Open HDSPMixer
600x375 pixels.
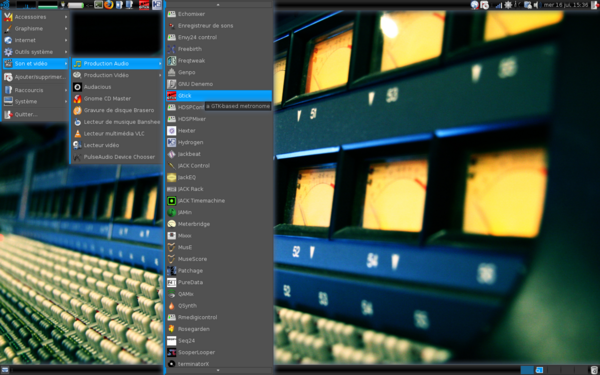pos(219,119)
